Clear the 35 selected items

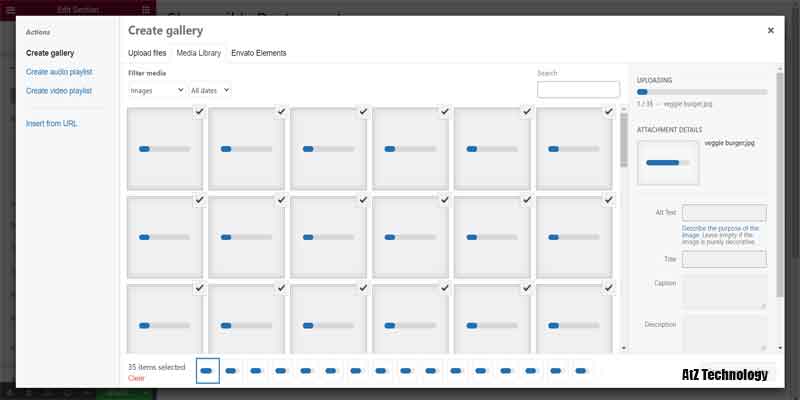(136, 378)
